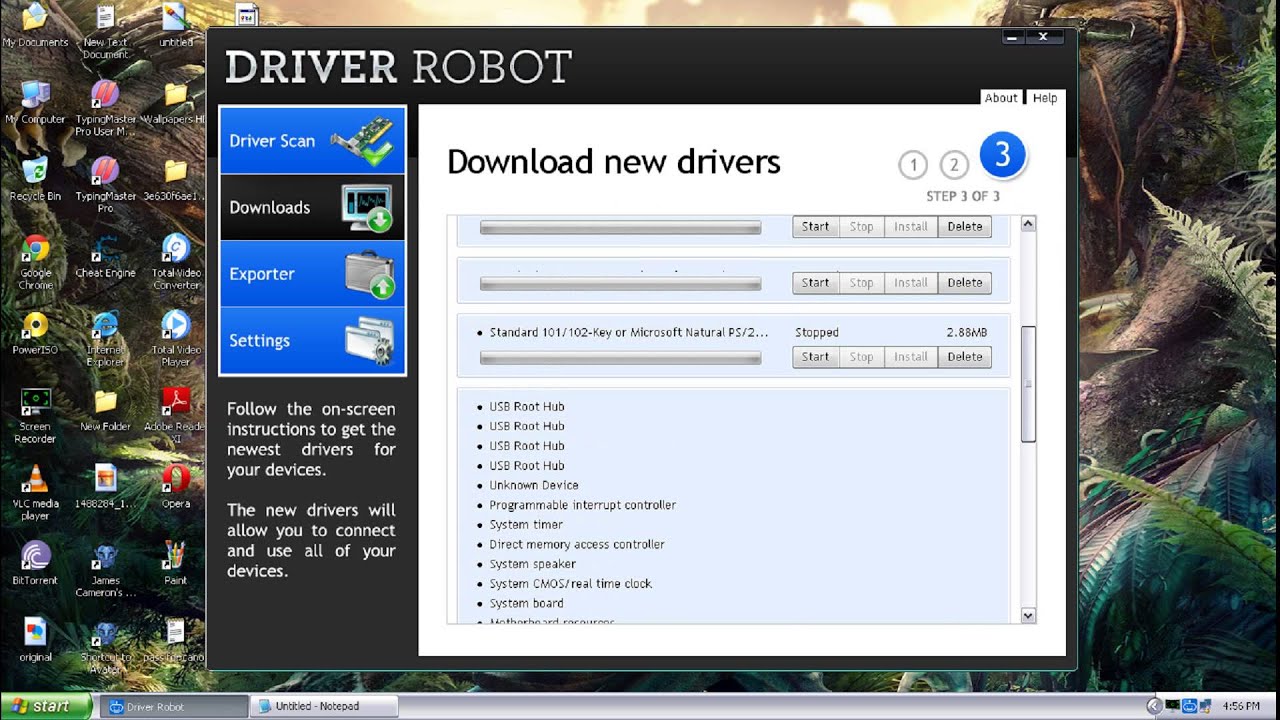The height and width of the screenshot is (720, 1280).
Task: Click the highlighted step 3 circle
Action: click(1002, 156)
